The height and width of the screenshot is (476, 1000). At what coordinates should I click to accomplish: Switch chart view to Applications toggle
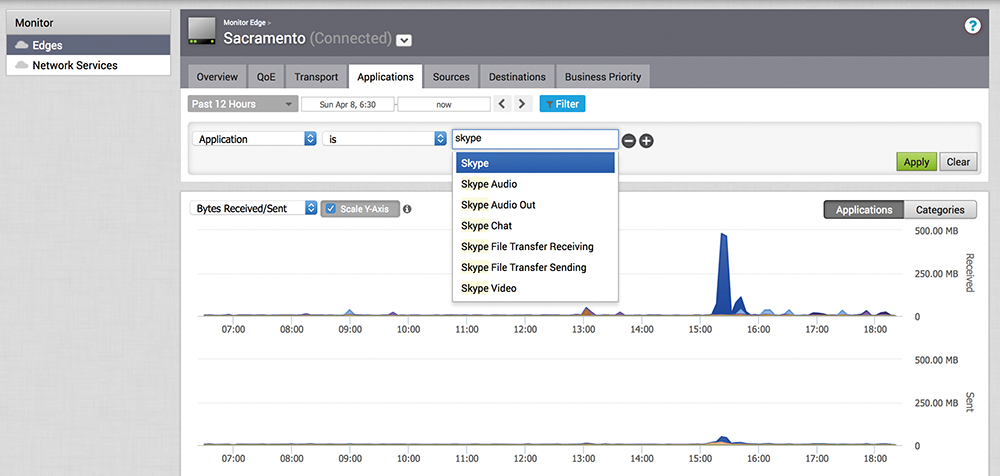[864, 210]
